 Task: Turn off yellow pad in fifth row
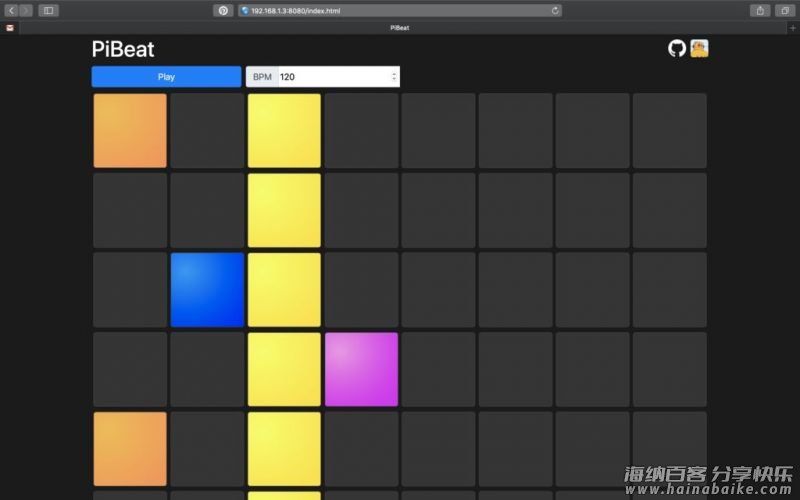(x=284, y=449)
